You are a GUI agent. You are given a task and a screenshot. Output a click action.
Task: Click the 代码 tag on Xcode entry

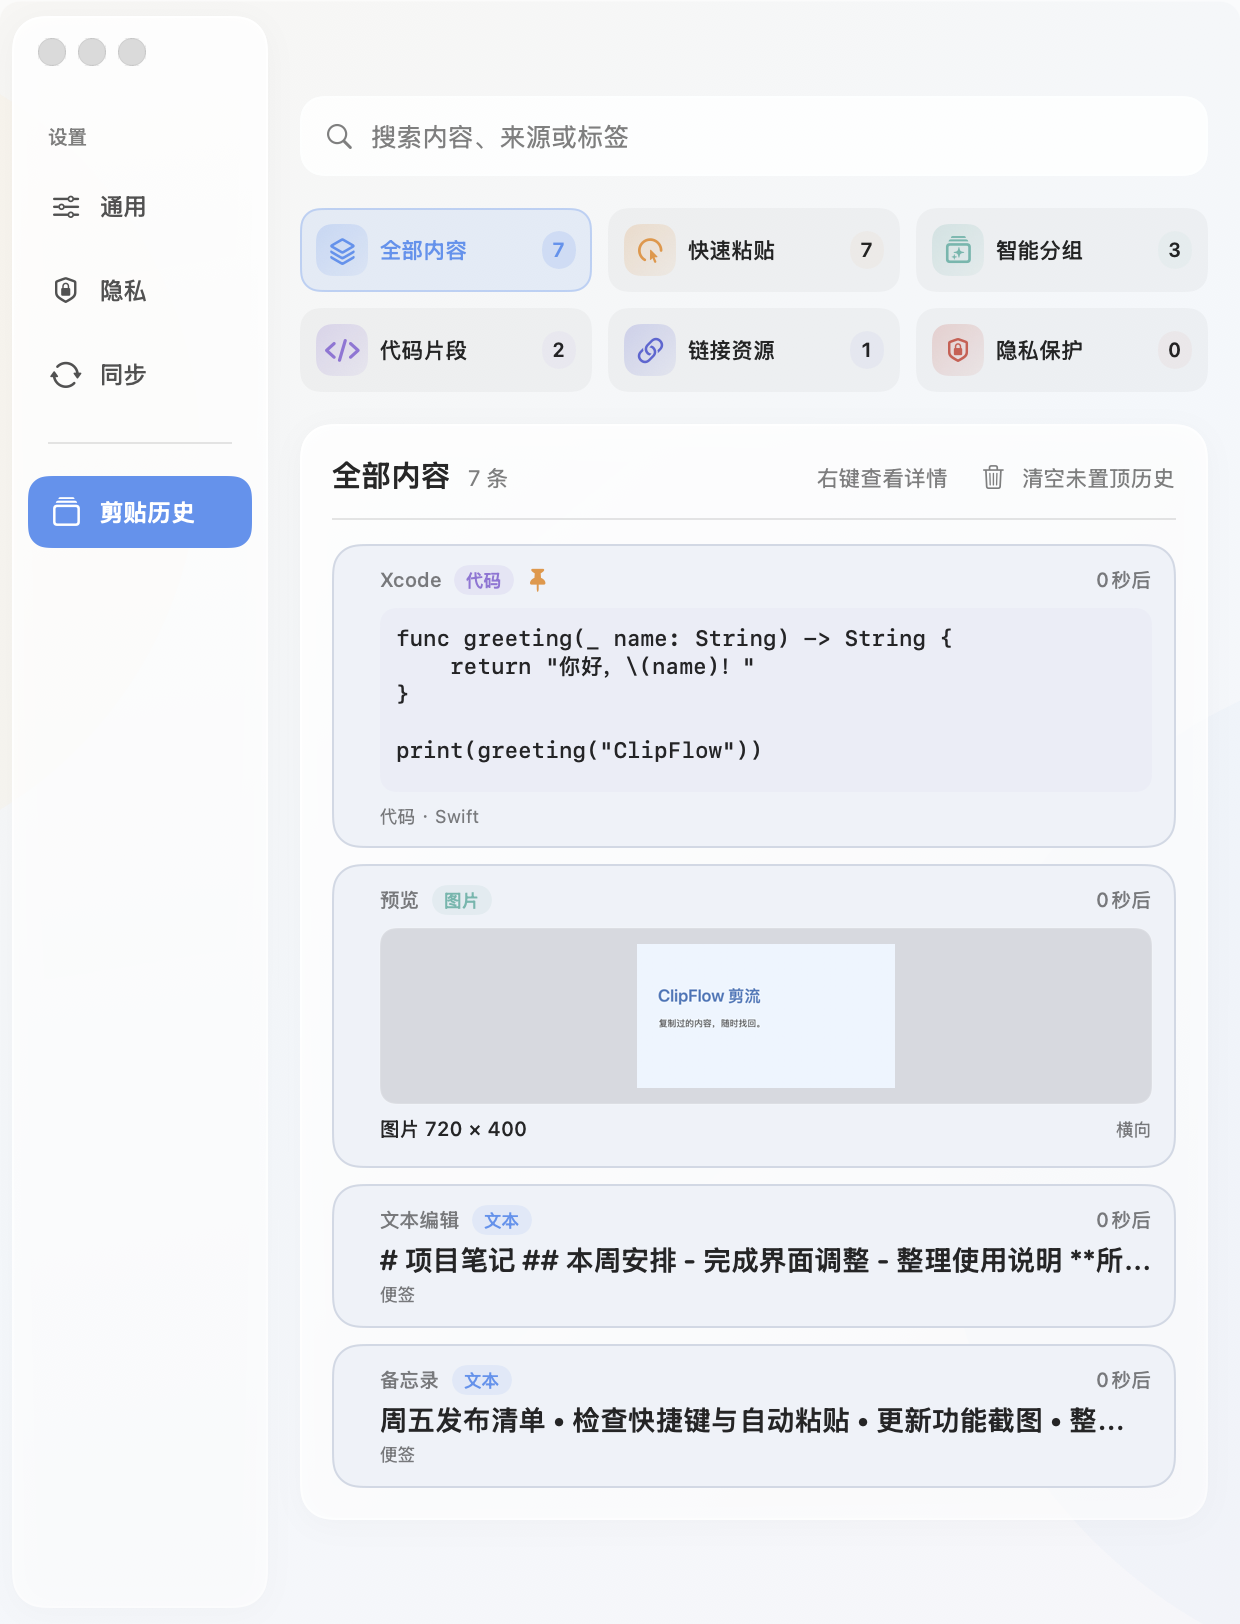(x=484, y=580)
